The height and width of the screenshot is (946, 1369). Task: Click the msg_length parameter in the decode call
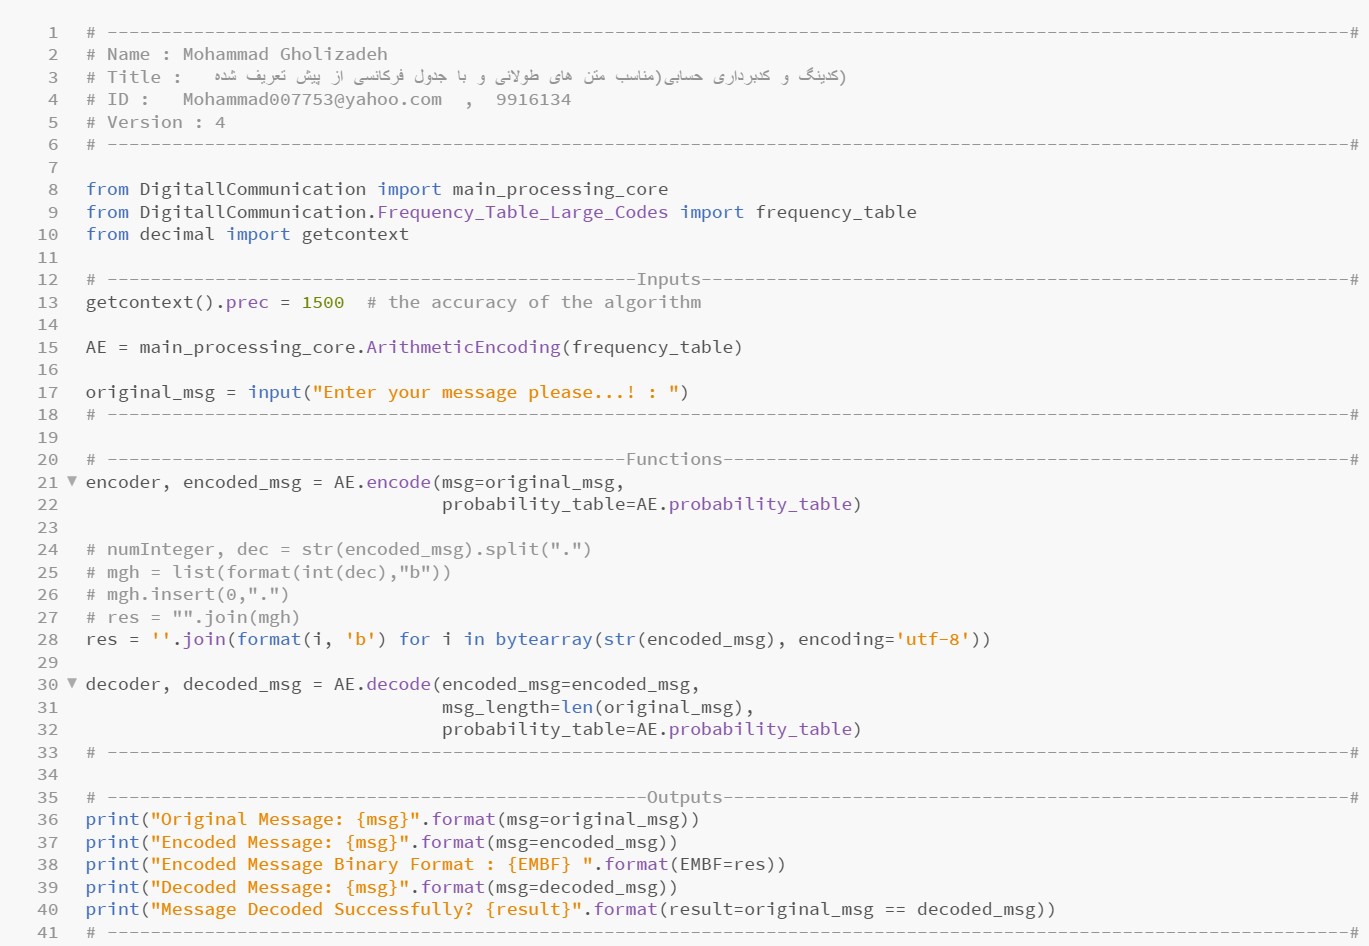click(495, 707)
